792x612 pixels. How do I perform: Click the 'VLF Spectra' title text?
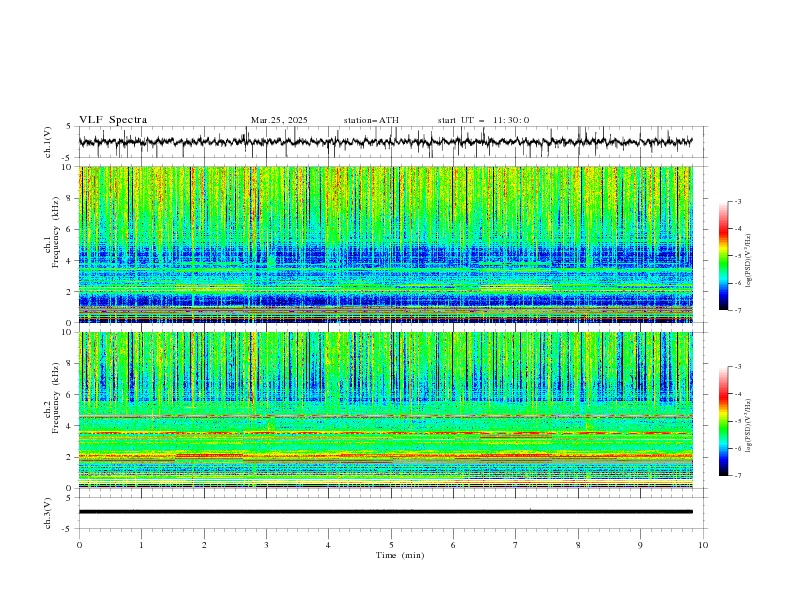[x=113, y=120]
